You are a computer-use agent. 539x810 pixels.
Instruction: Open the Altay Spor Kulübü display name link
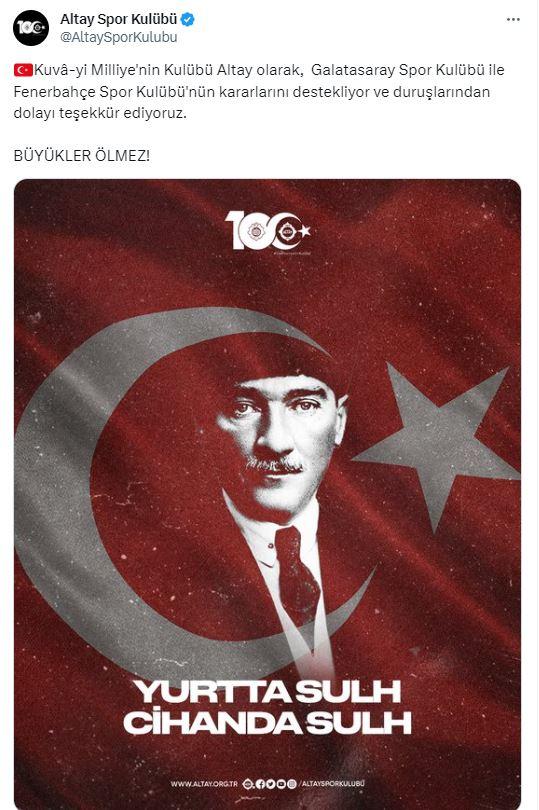(x=118, y=19)
